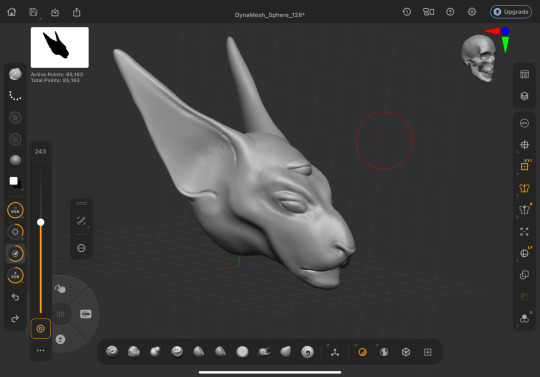Open the settings gear icon
The height and width of the screenshot is (377, 540).
472,12
